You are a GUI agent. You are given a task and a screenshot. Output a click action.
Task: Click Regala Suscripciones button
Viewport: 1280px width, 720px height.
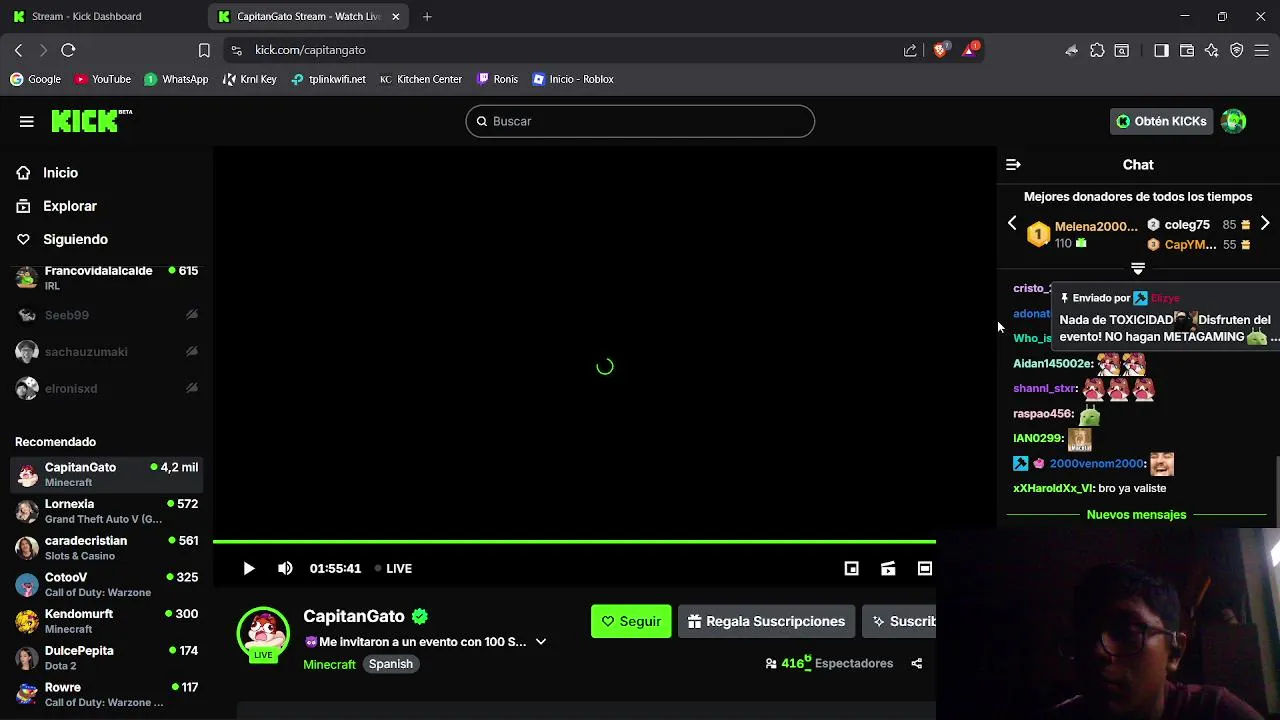pyautogui.click(x=766, y=621)
